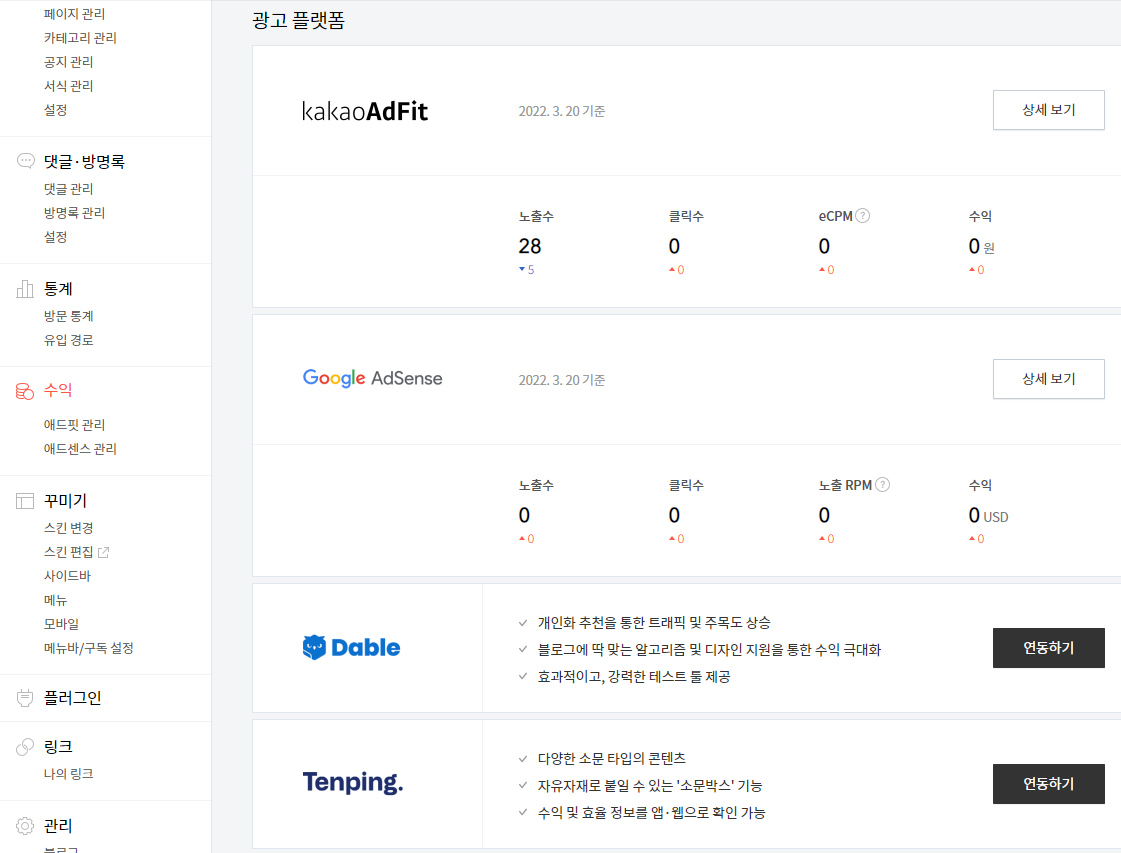Click the 광고 플랫폼 page title

pos(299,20)
